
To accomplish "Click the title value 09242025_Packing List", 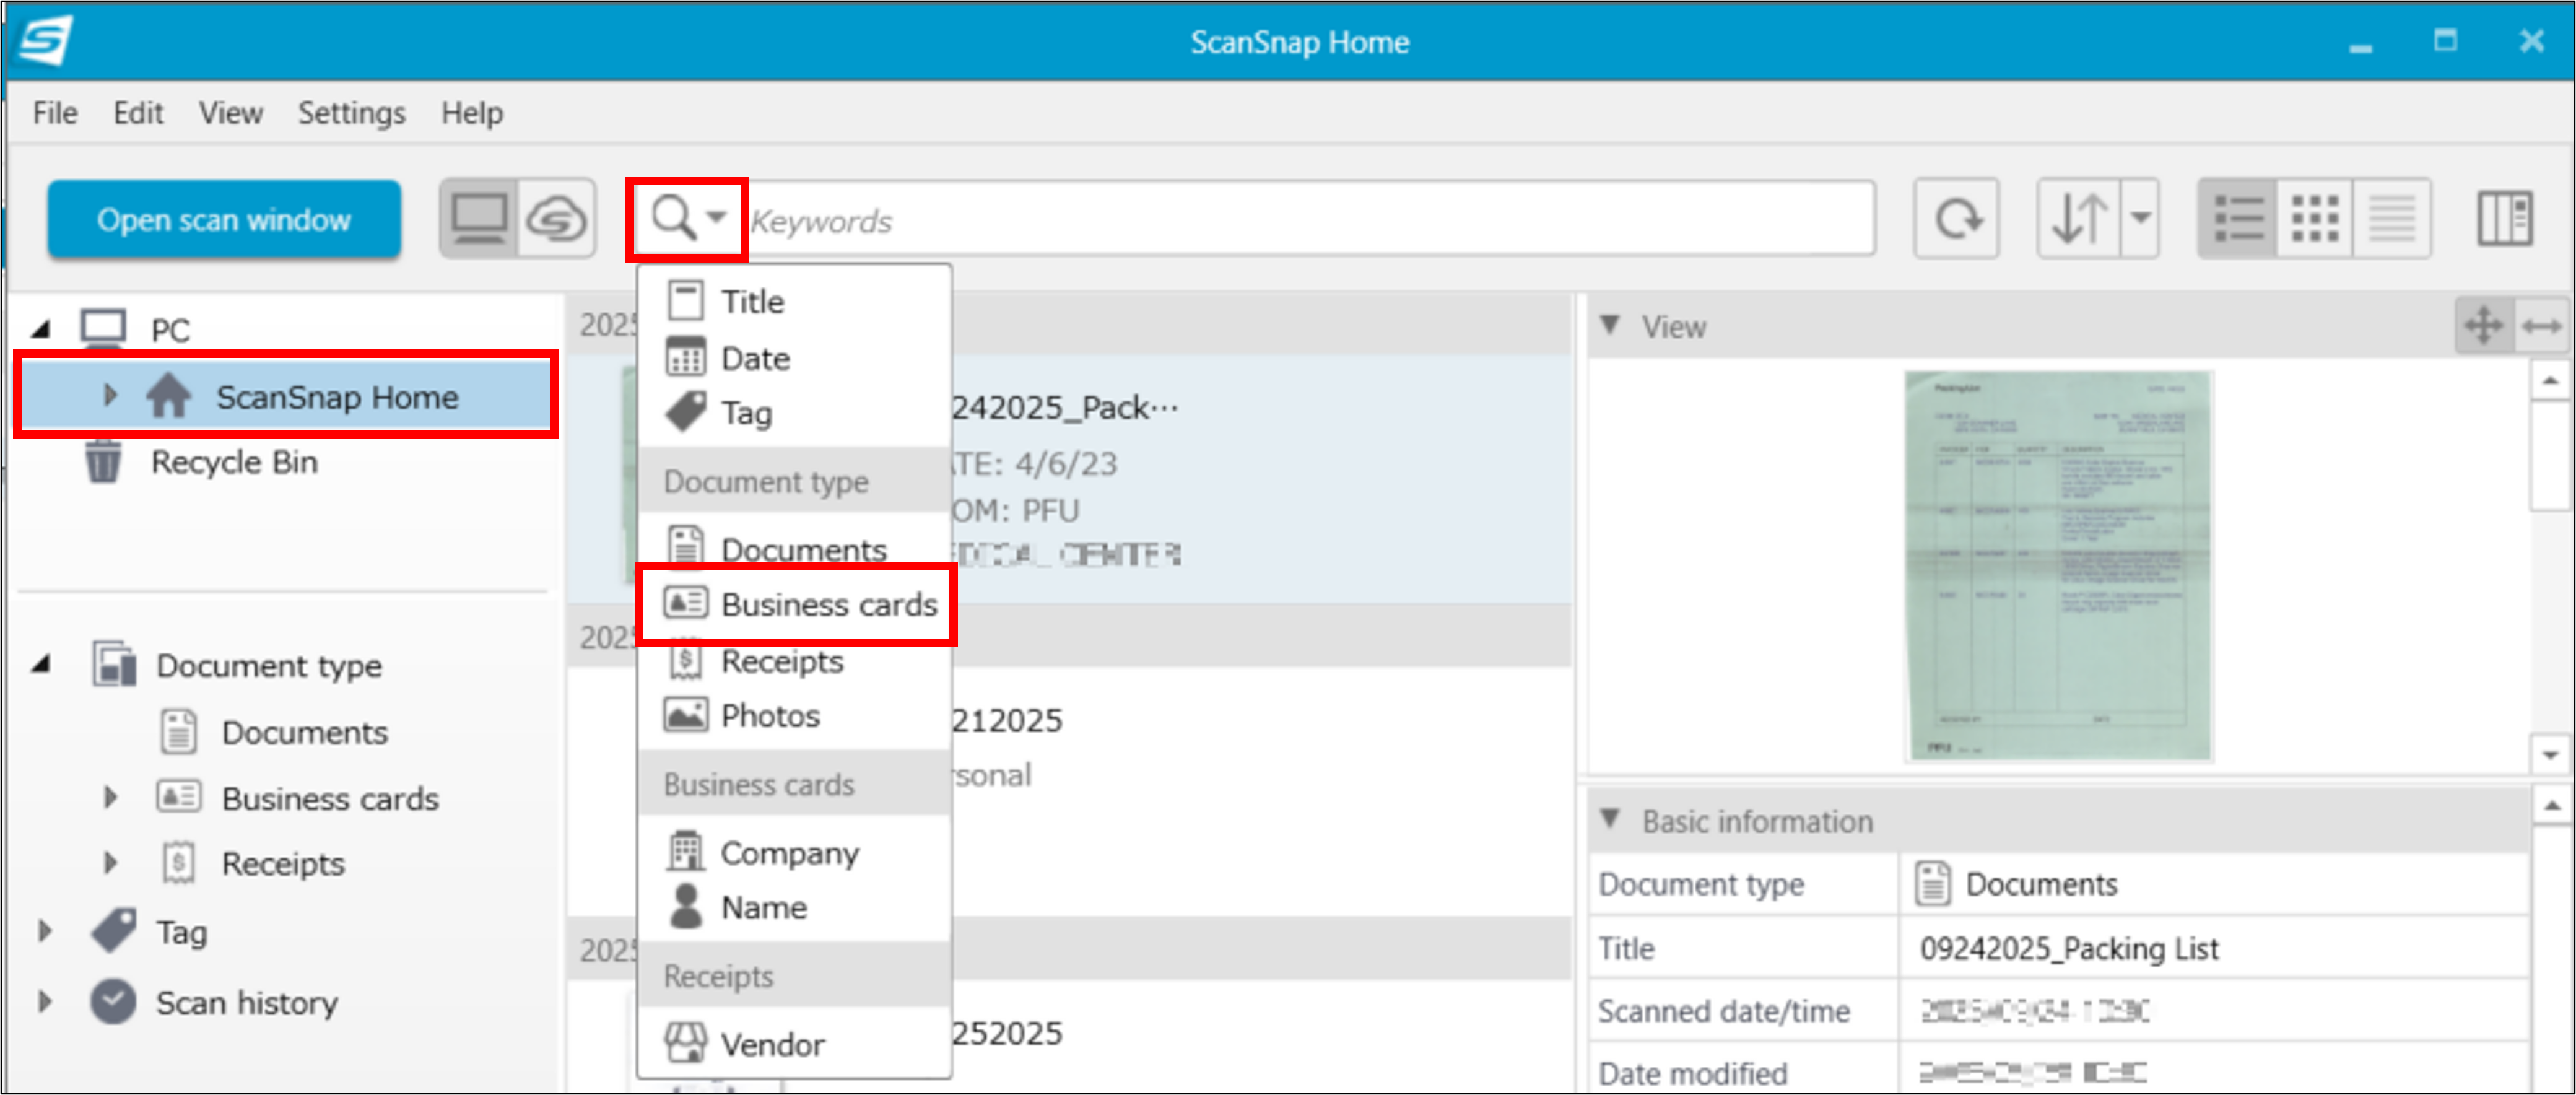I will [2068, 948].
